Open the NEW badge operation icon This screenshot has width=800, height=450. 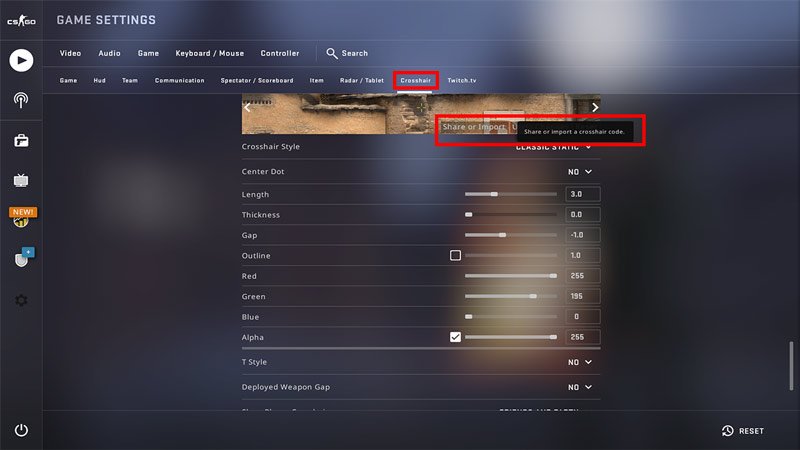(x=22, y=217)
